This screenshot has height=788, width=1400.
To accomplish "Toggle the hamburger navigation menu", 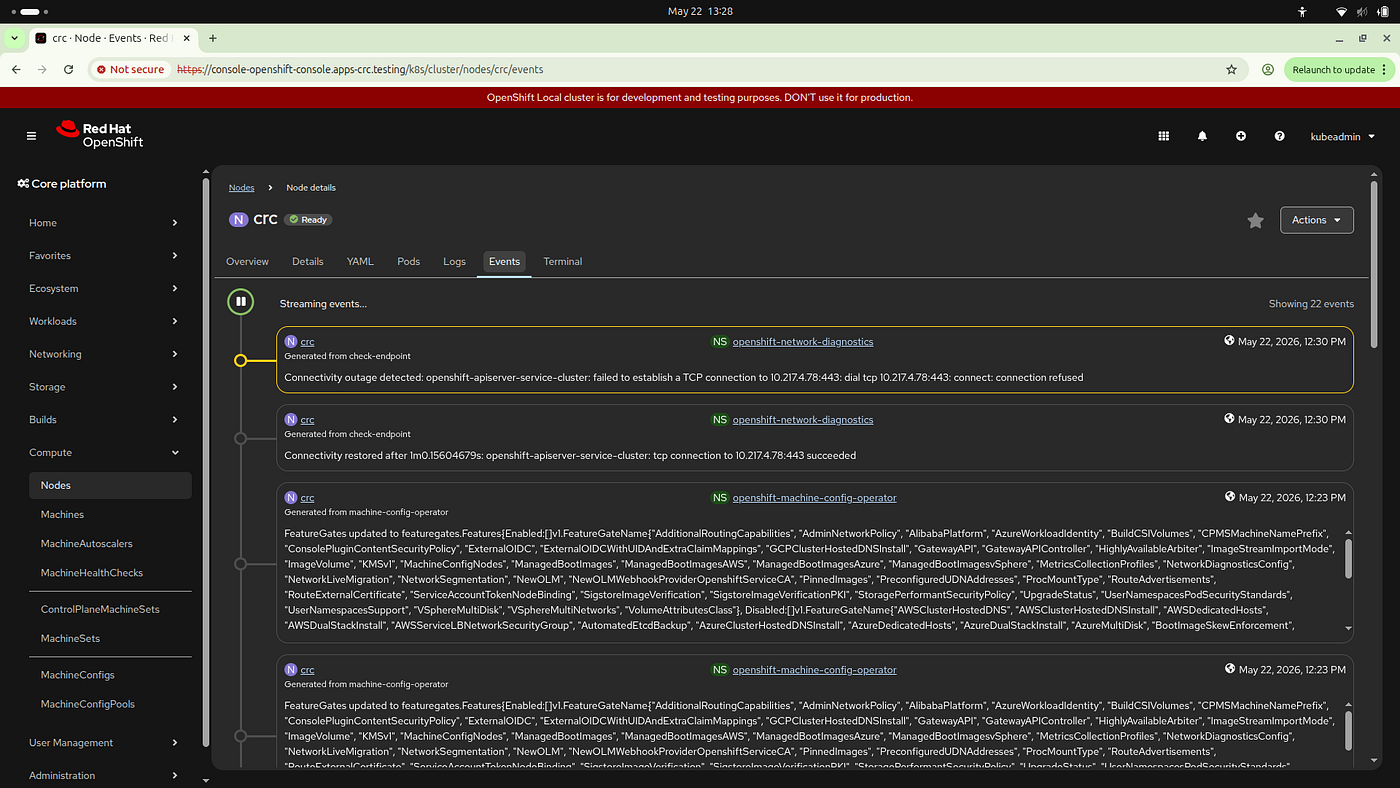I will (x=31, y=136).
